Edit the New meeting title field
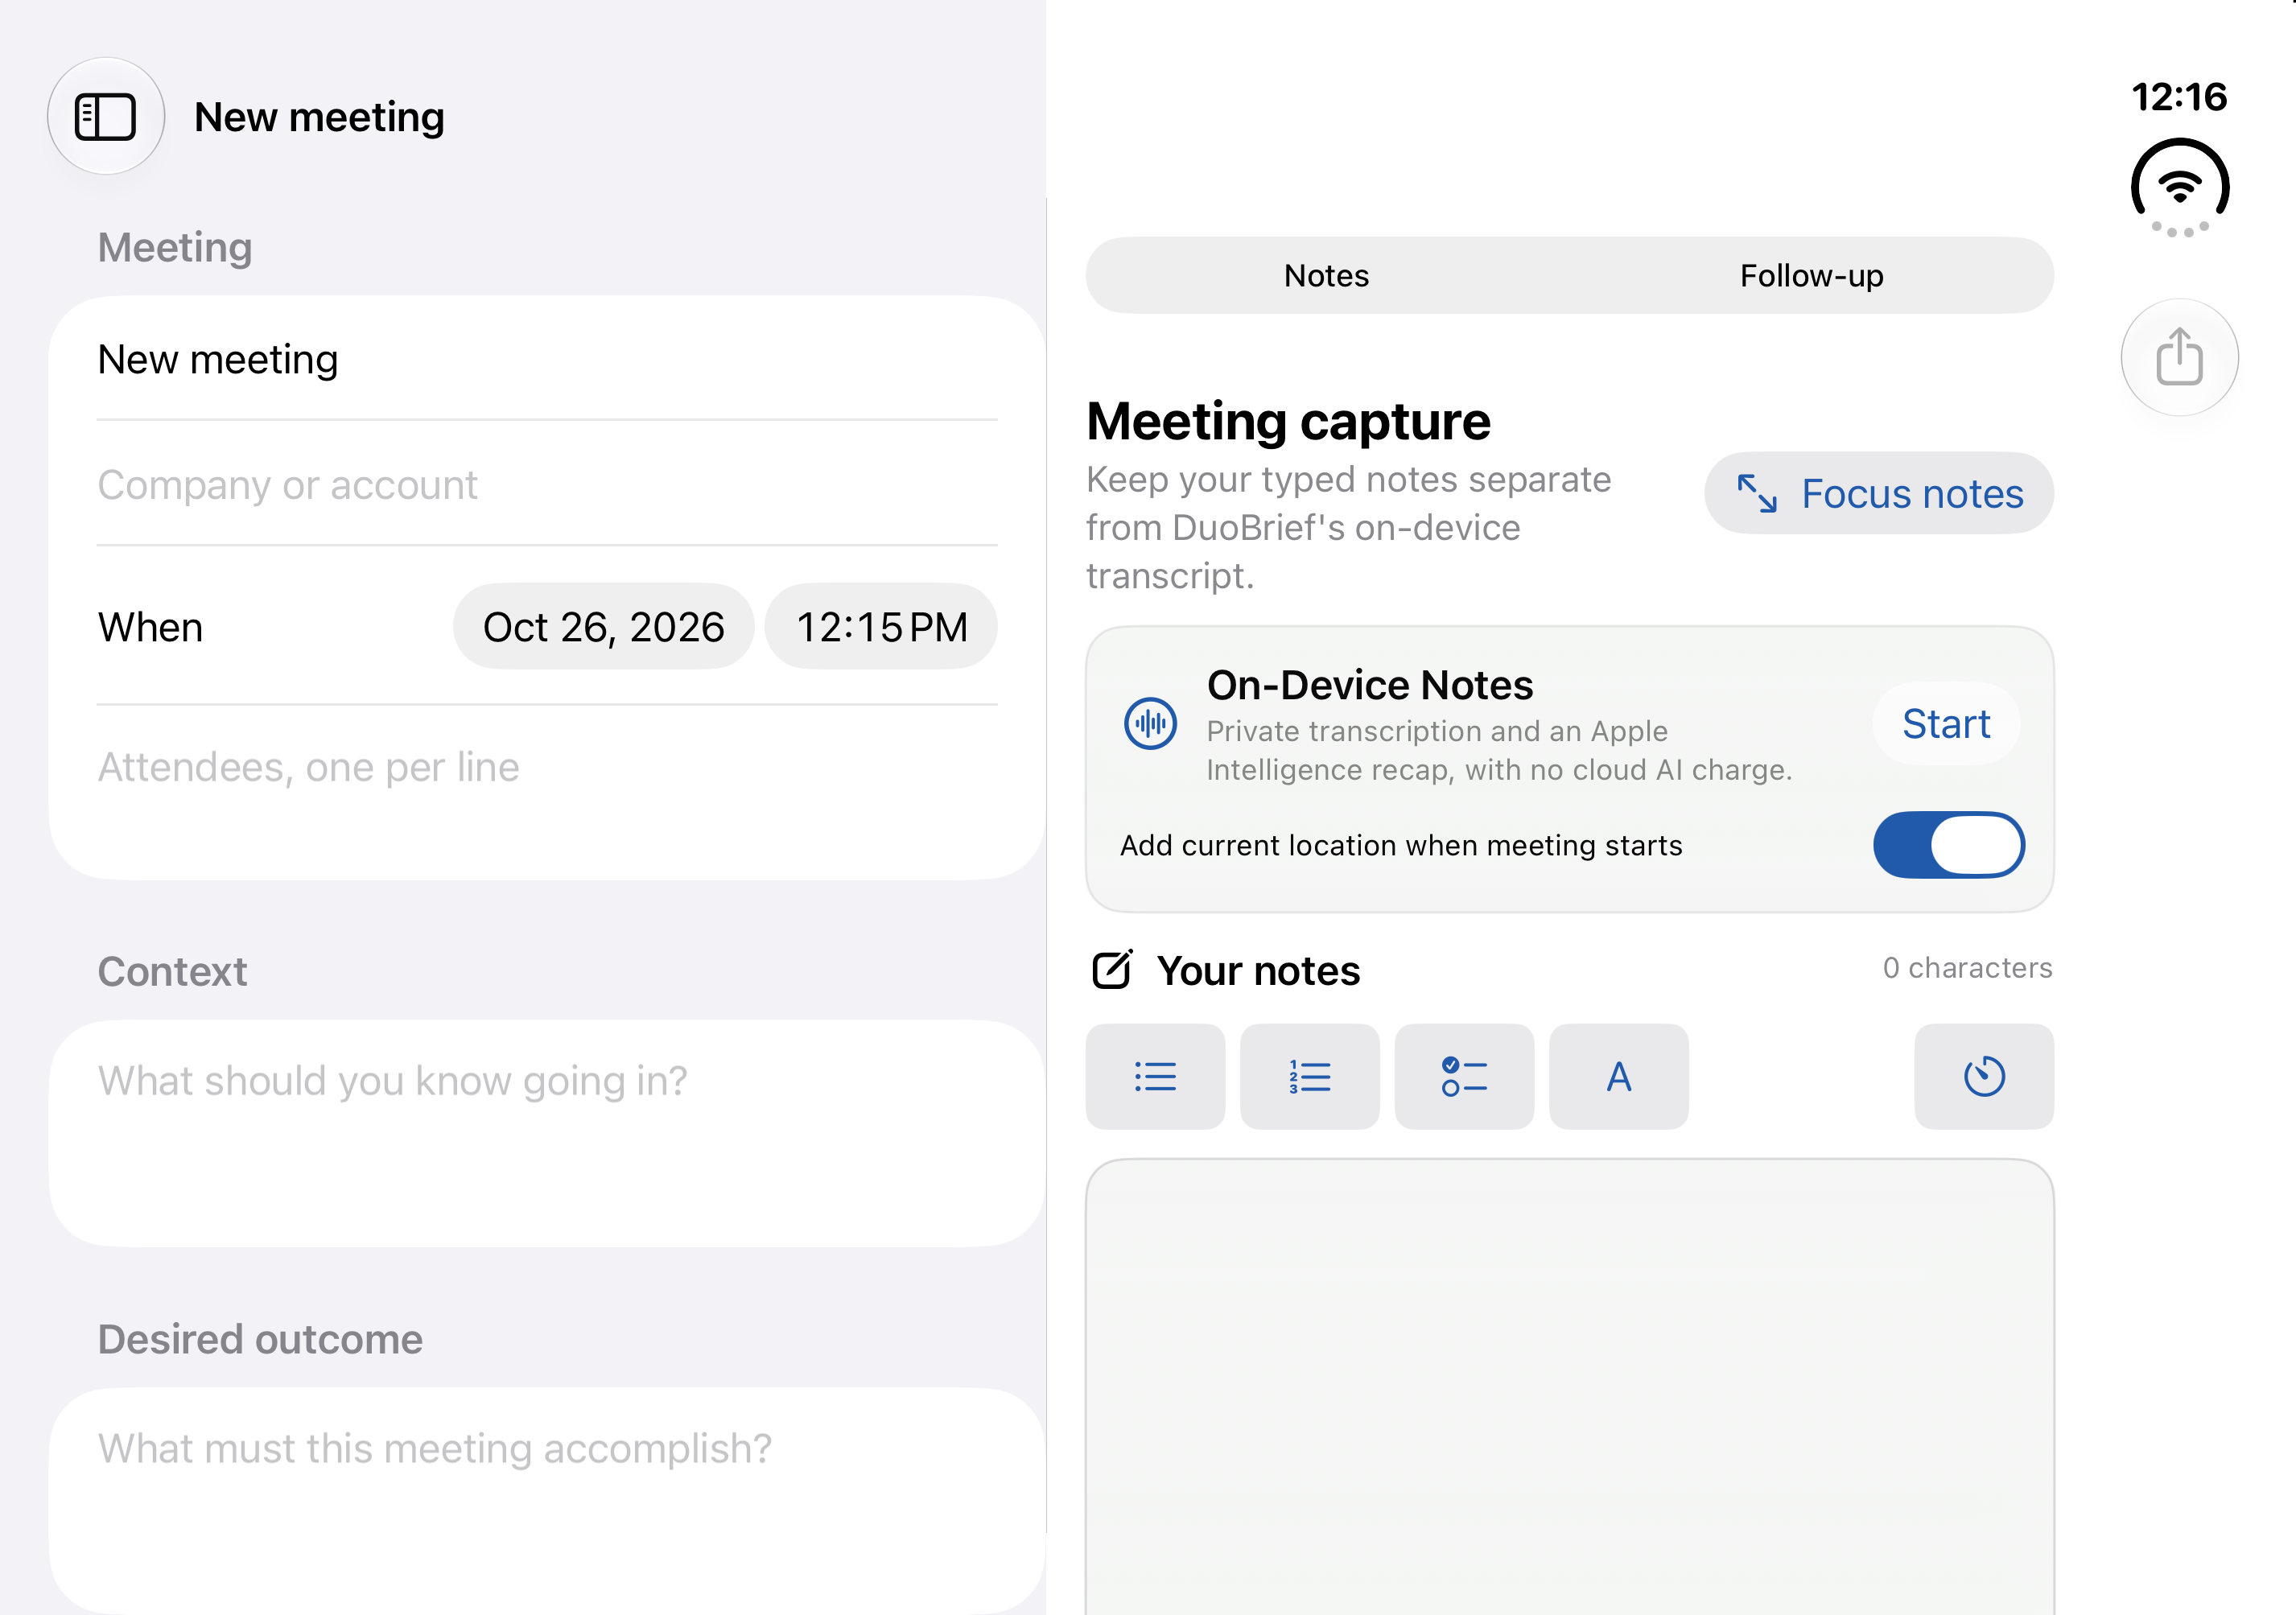Screen dimensions: 2296x1615 coord(547,359)
